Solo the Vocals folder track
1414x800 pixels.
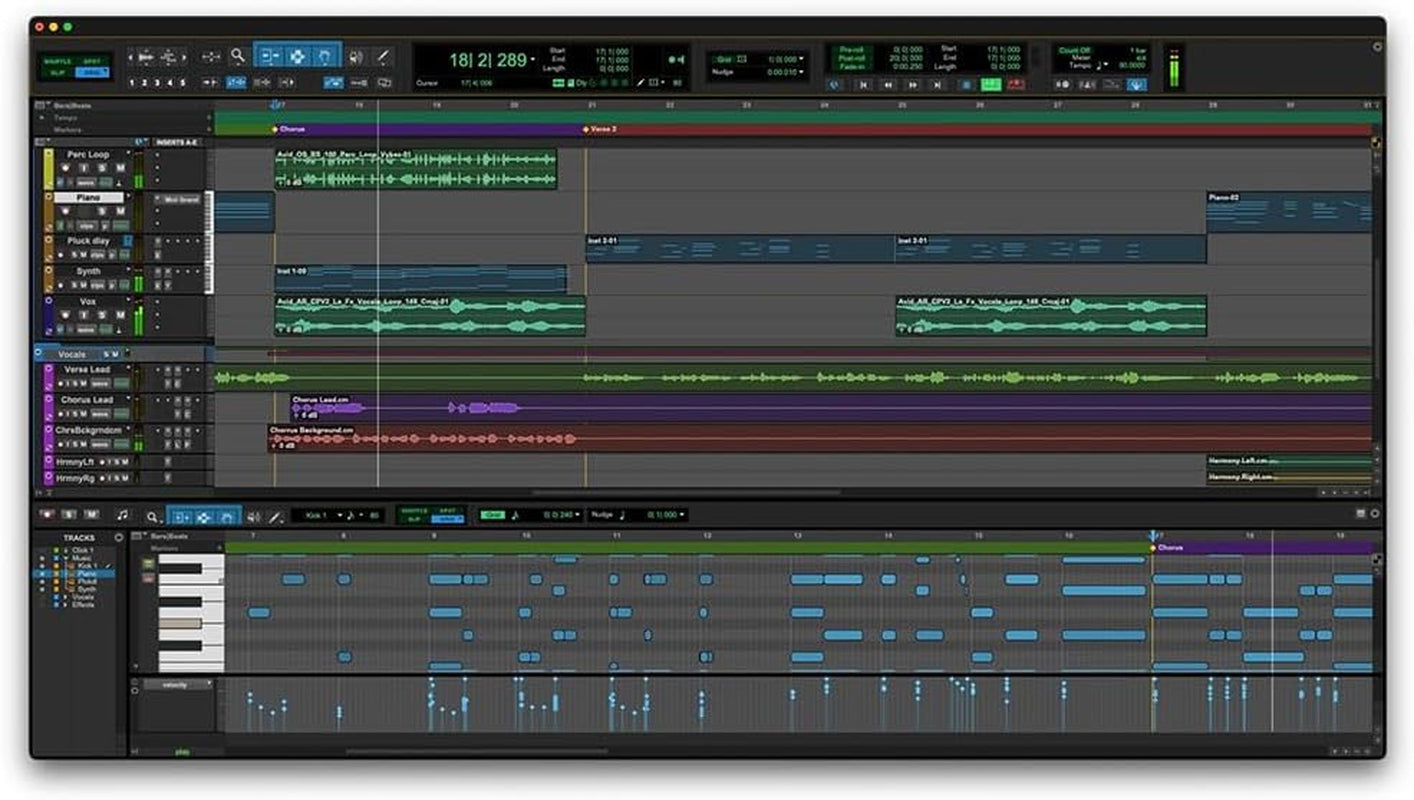coord(106,354)
